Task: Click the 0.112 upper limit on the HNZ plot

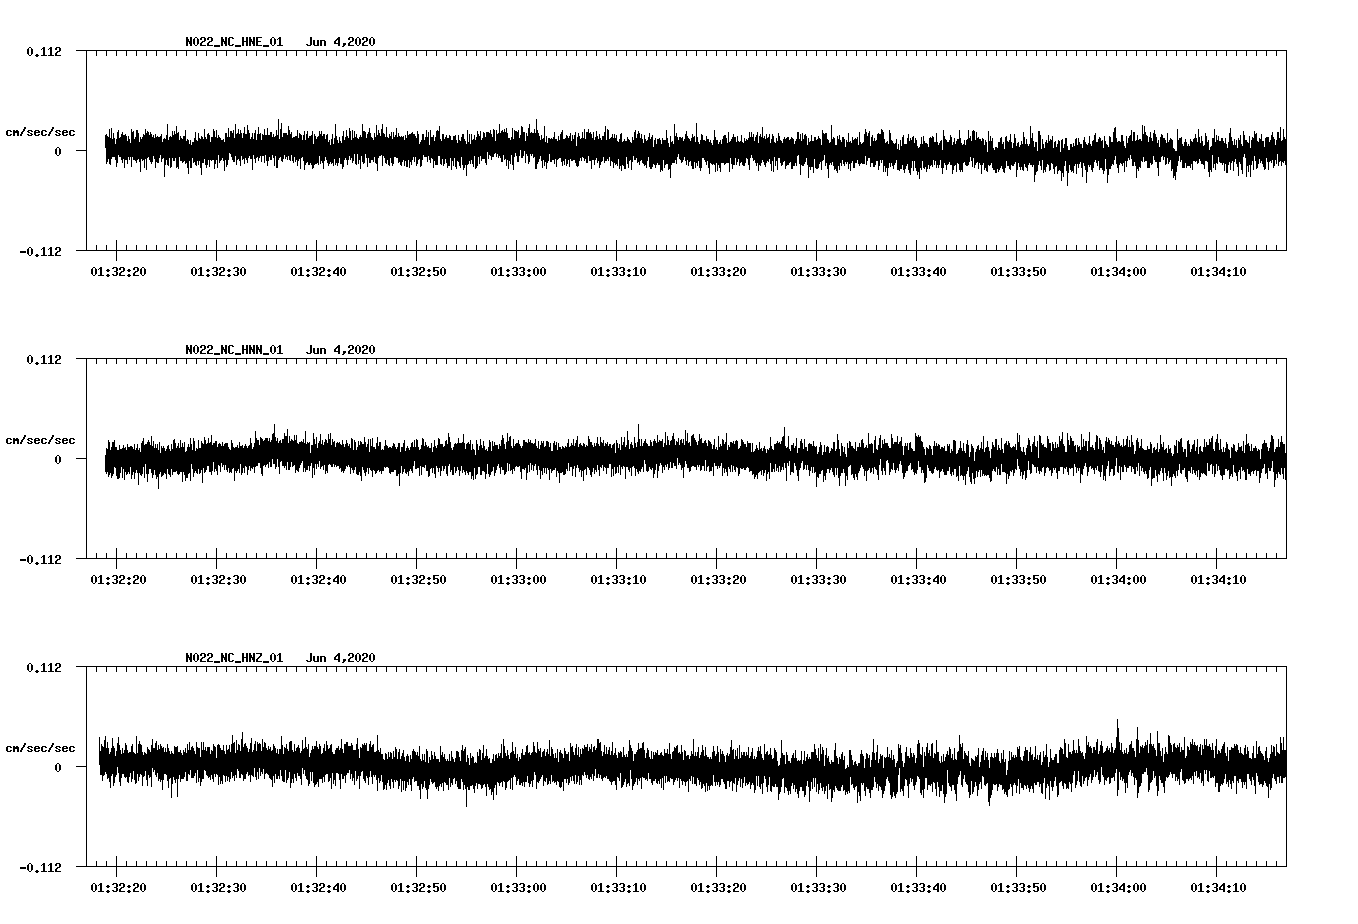Action: tap(44, 668)
